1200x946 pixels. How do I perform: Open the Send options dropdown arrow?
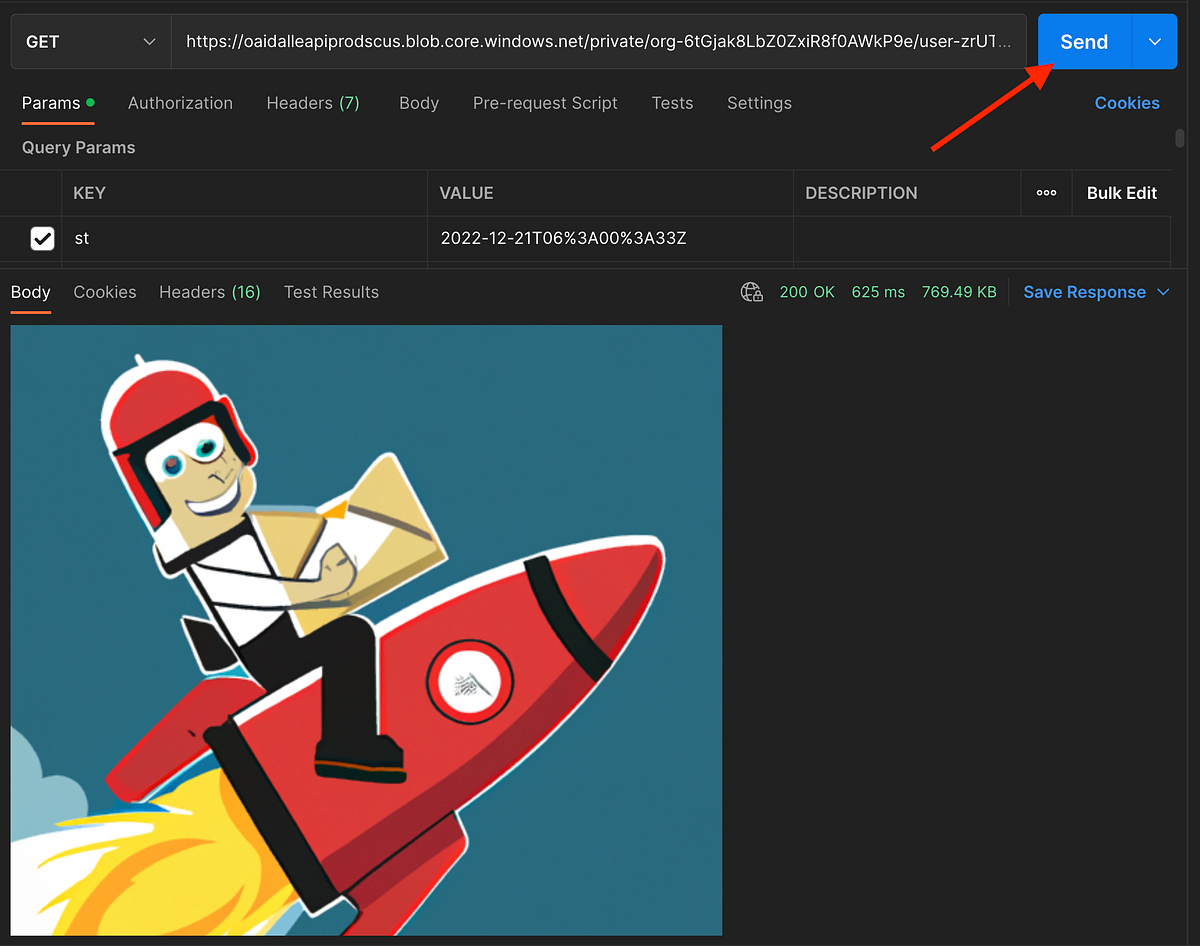pos(1154,41)
